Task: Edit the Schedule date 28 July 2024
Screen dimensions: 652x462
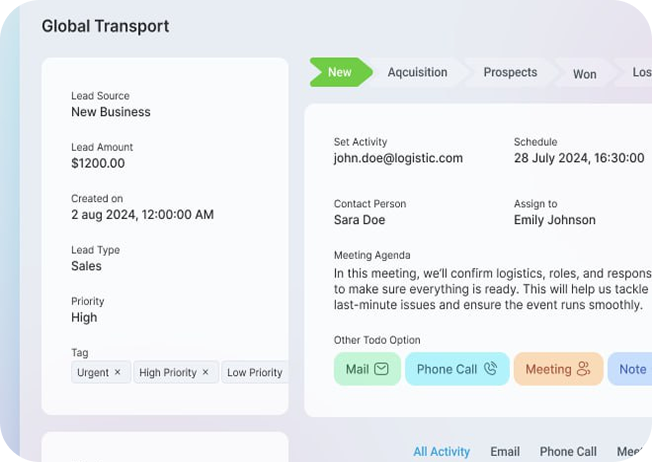Action: click(x=579, y=158)
